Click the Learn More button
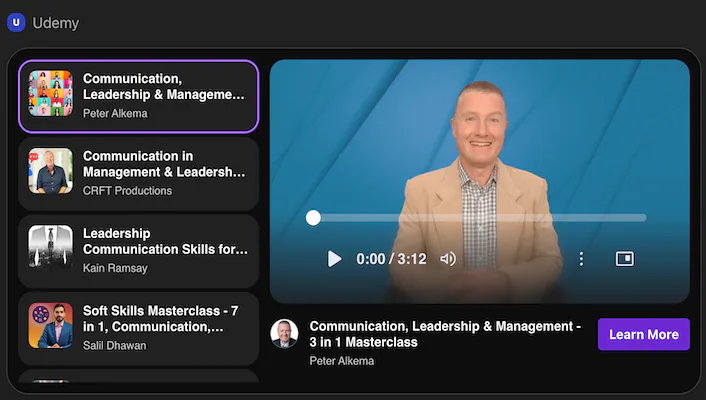 pos(643,334)
